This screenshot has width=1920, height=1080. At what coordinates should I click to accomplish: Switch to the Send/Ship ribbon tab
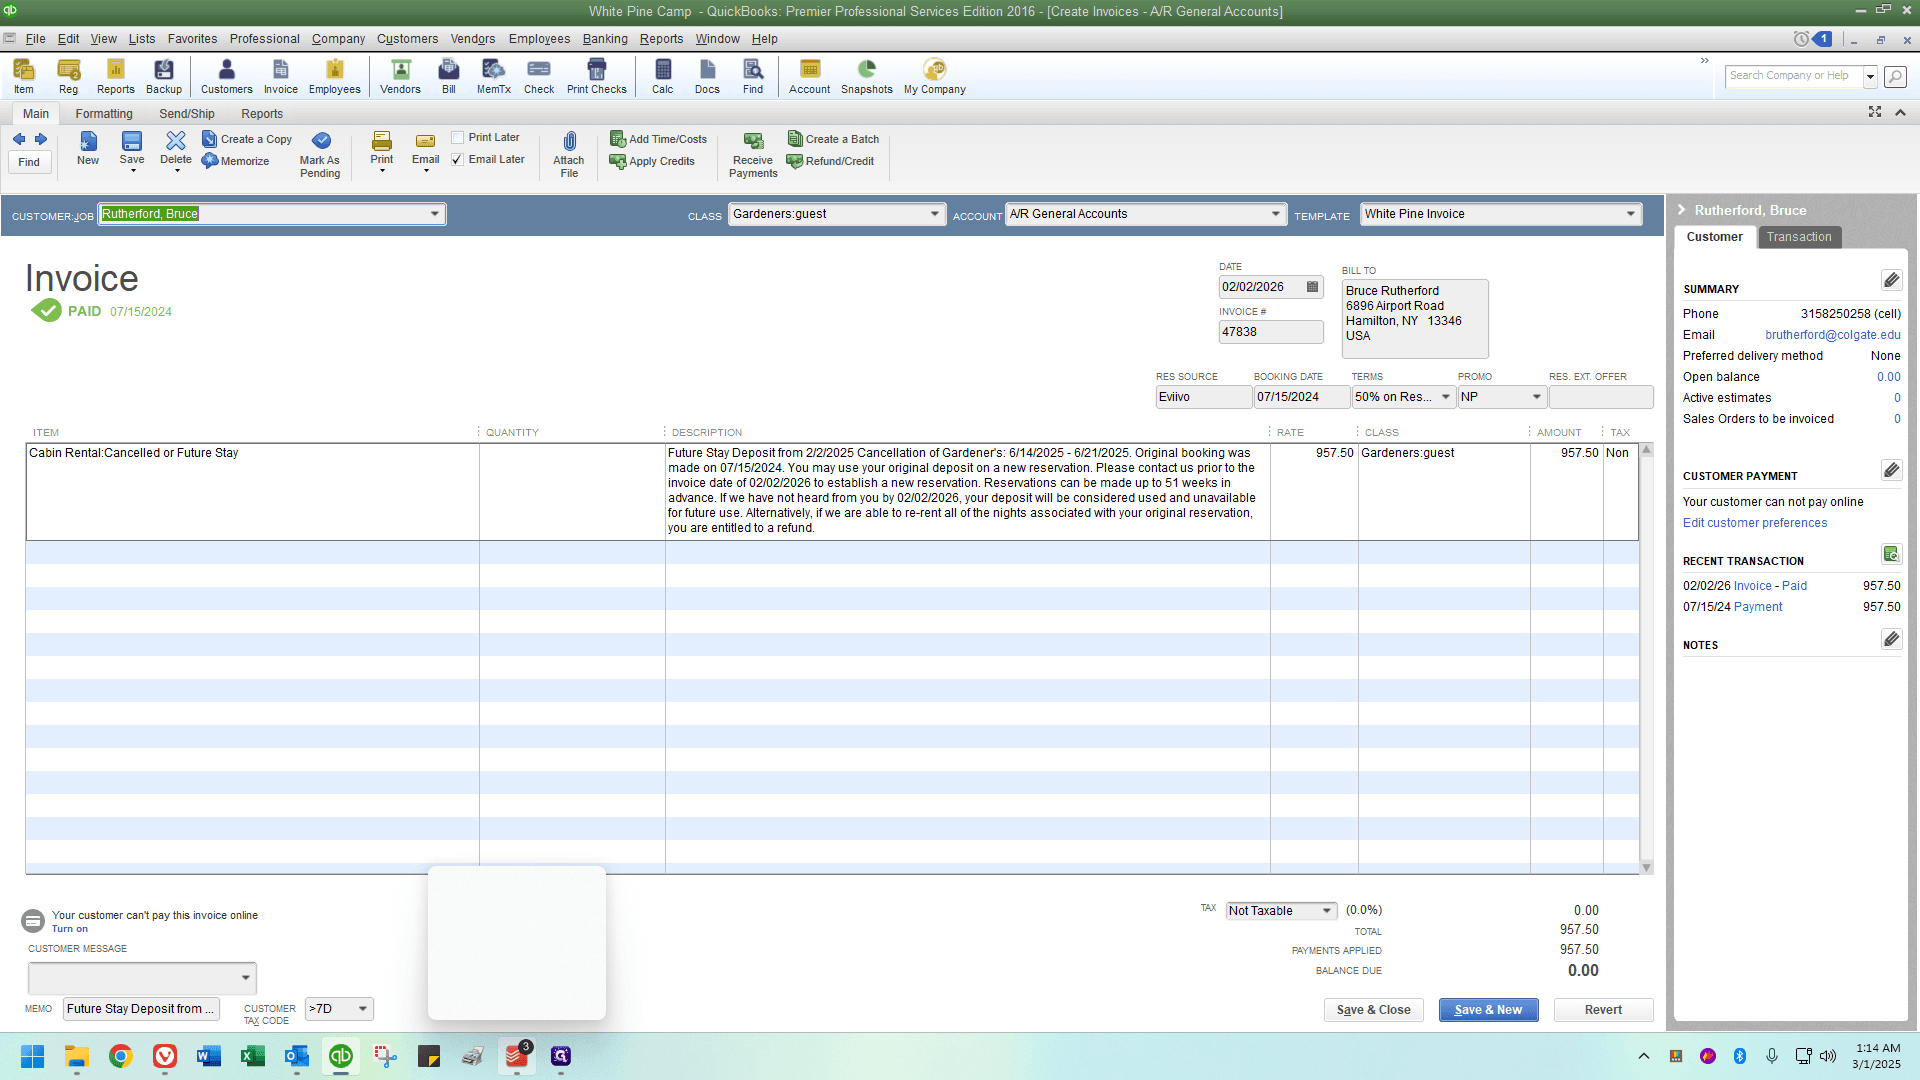click(187, 114)
